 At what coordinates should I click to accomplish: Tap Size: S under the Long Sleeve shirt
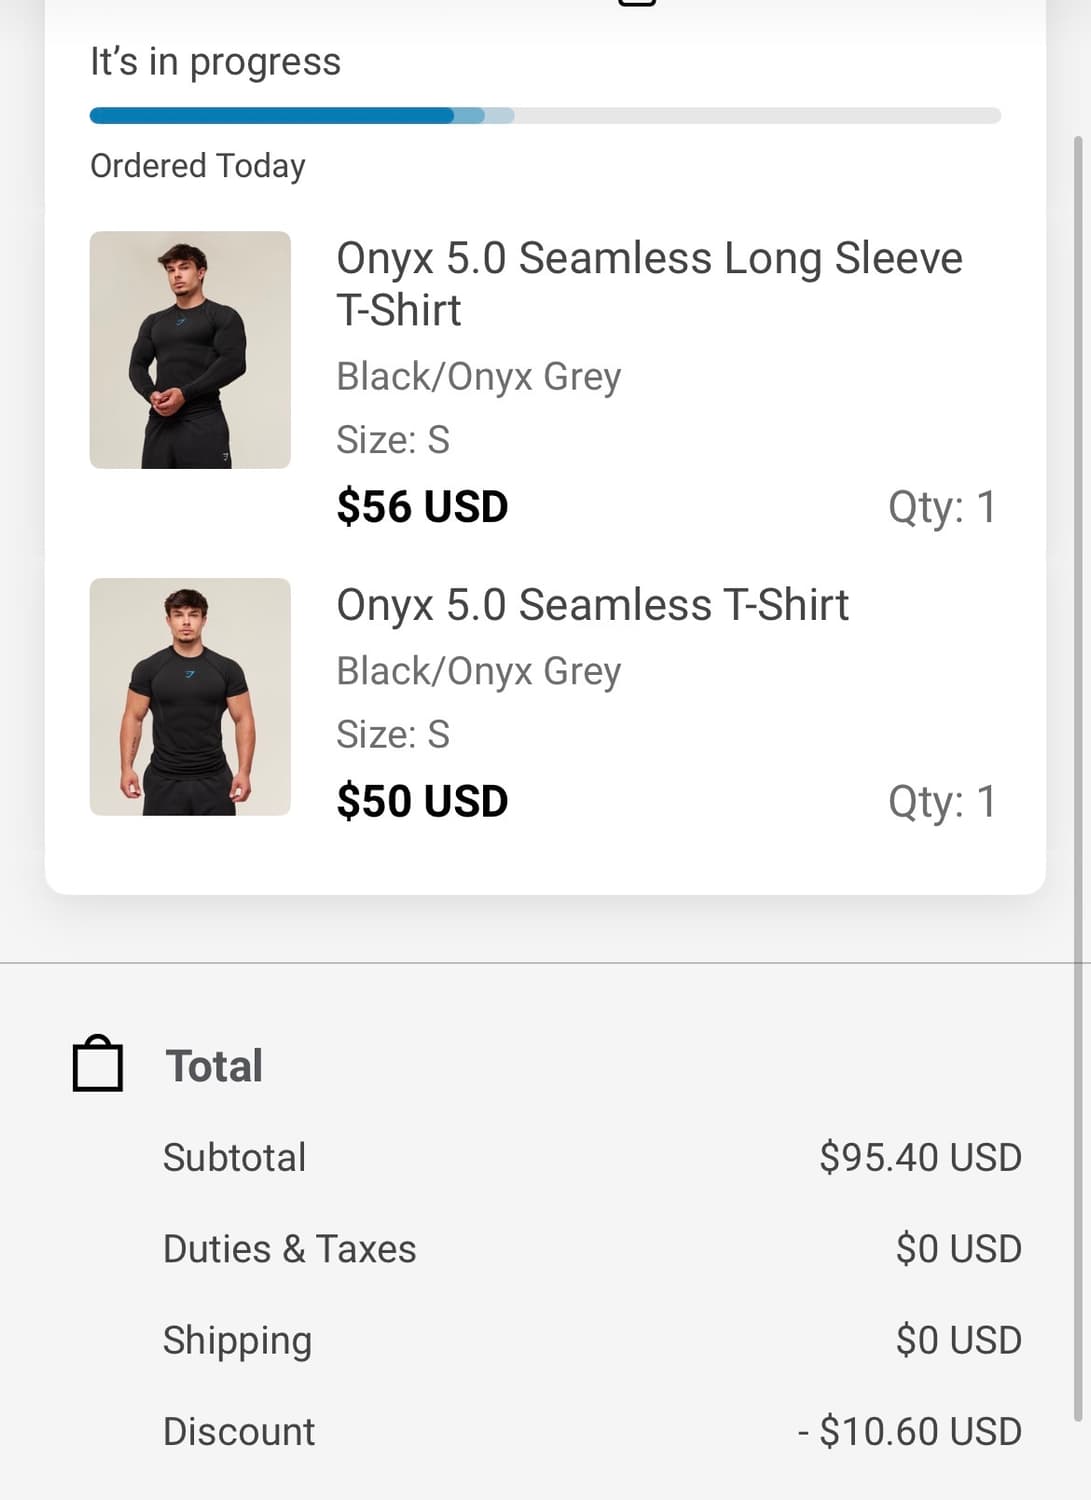(393, 440)
